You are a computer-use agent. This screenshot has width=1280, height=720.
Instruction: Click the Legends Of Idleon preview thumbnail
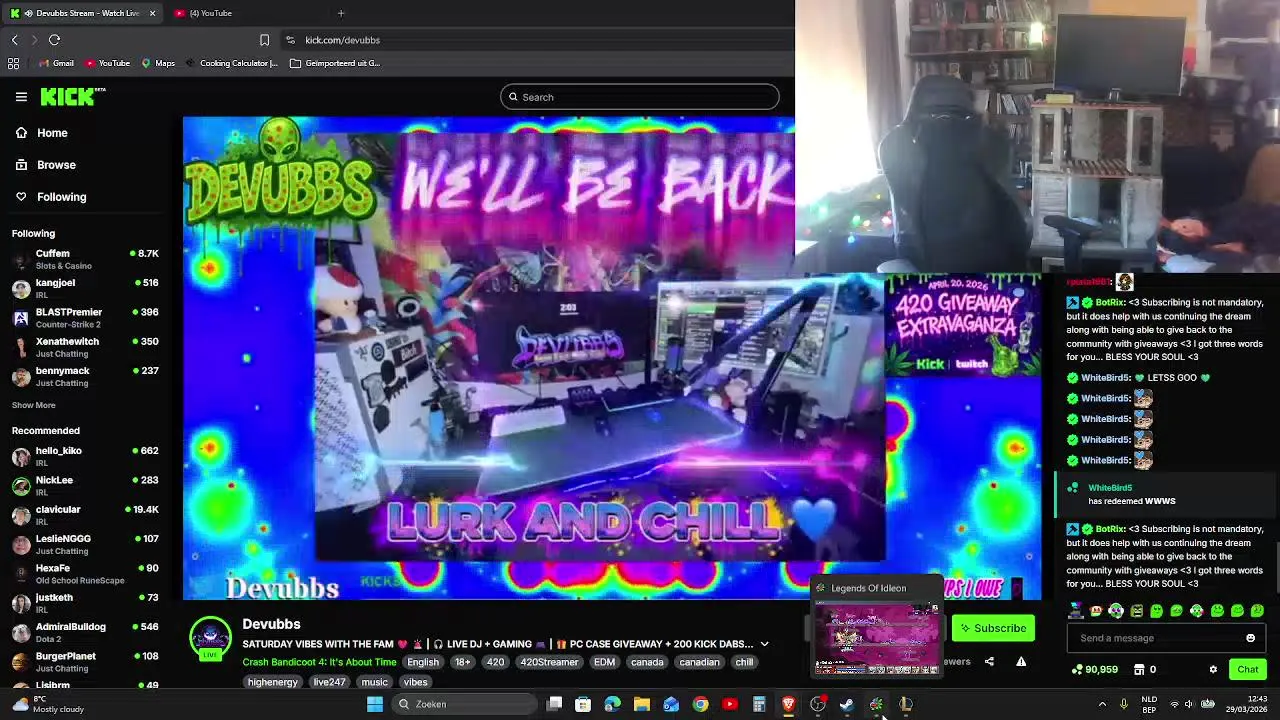point(877,638)
